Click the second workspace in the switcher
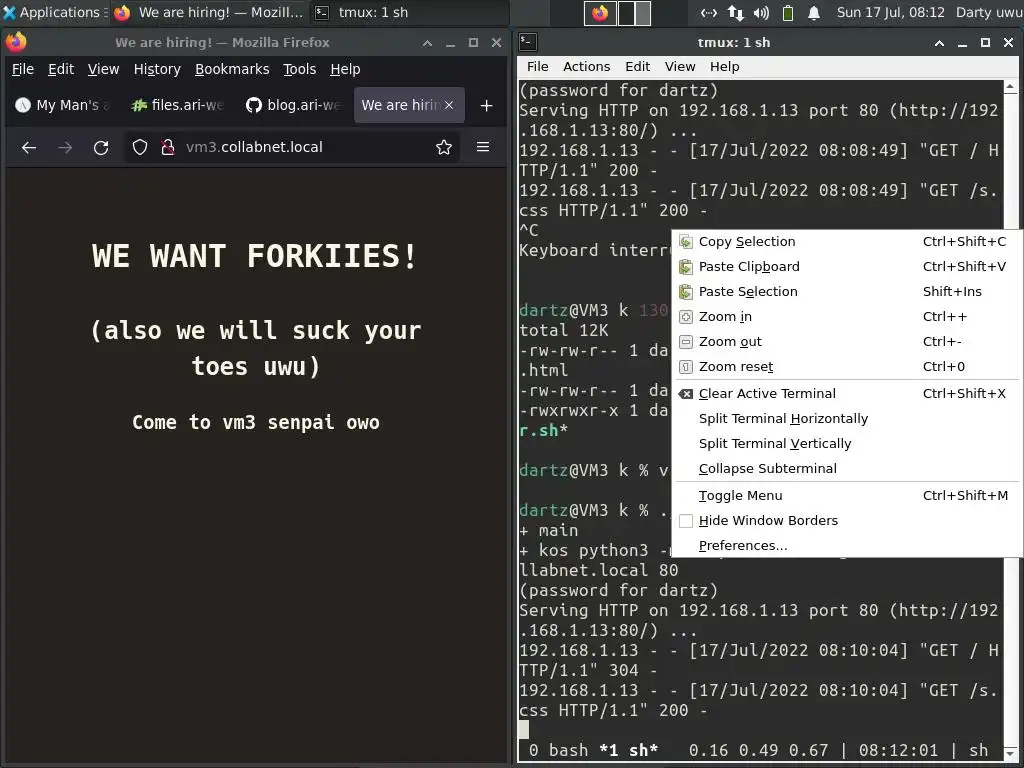 (634, 13)
